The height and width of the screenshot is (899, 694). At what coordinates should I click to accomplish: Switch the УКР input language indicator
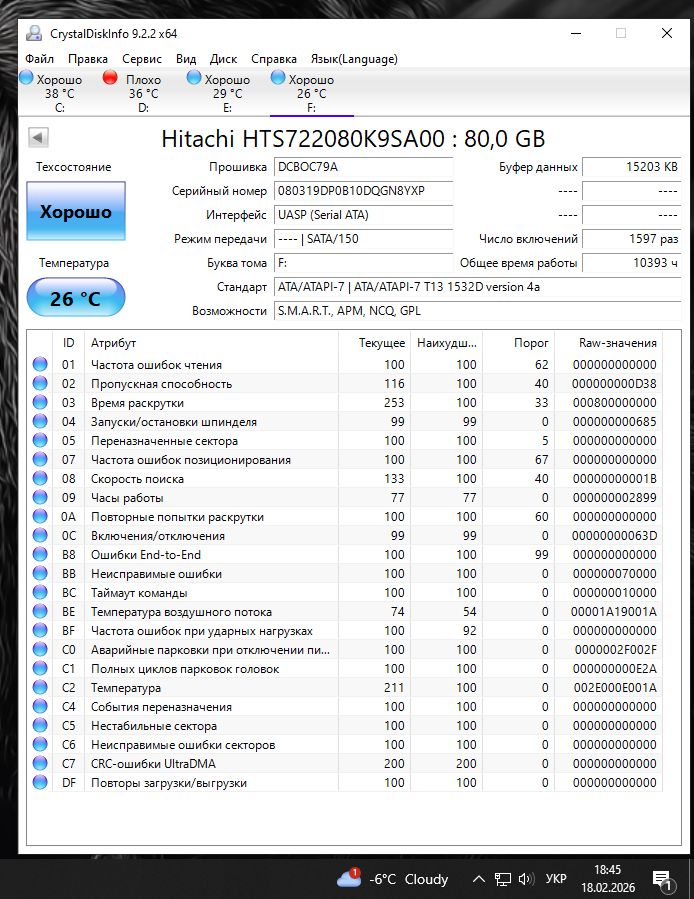click(556, 879)
